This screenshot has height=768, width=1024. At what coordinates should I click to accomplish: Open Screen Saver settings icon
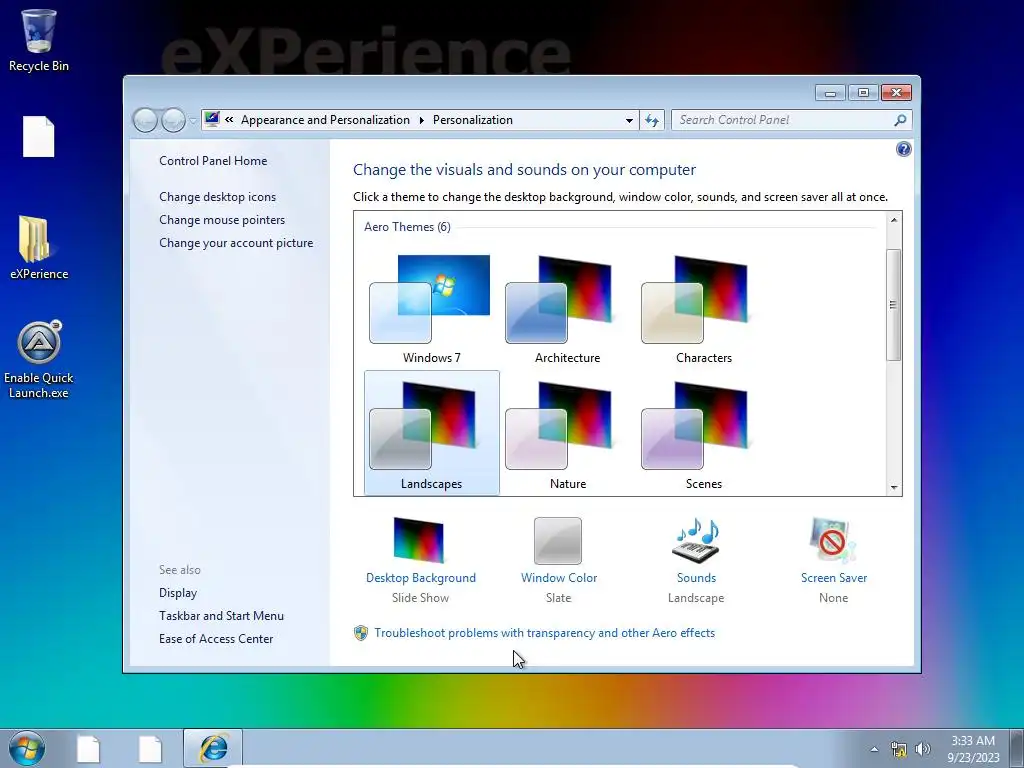[x=833, y=540]
